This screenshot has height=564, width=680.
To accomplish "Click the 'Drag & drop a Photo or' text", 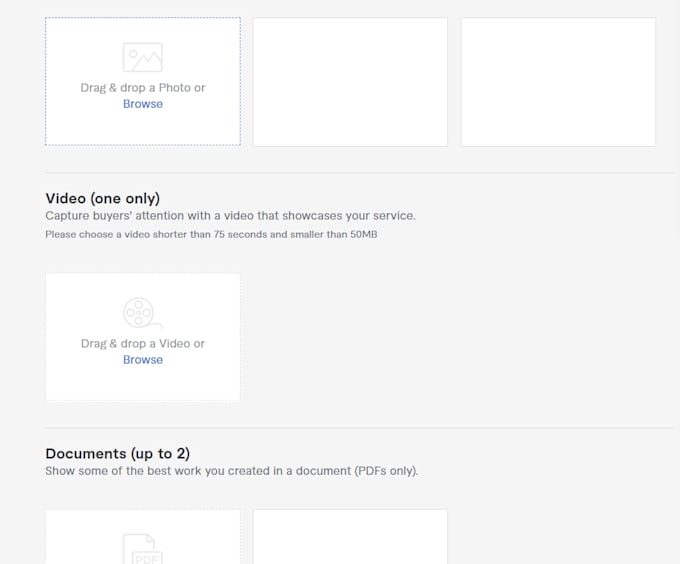I will point(143,88).
